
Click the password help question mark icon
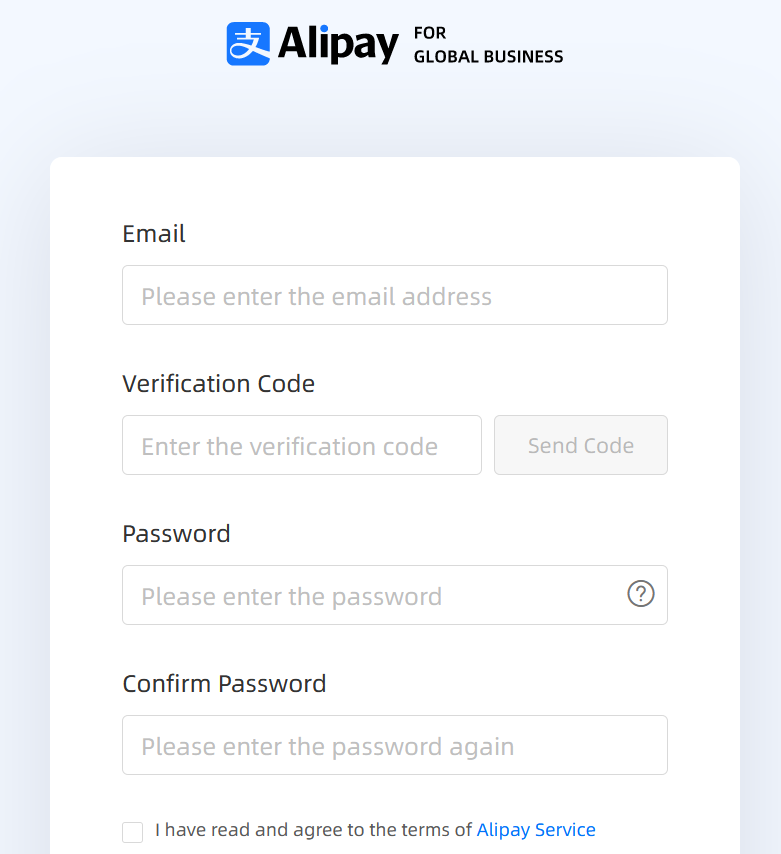(x=640, y=594)
